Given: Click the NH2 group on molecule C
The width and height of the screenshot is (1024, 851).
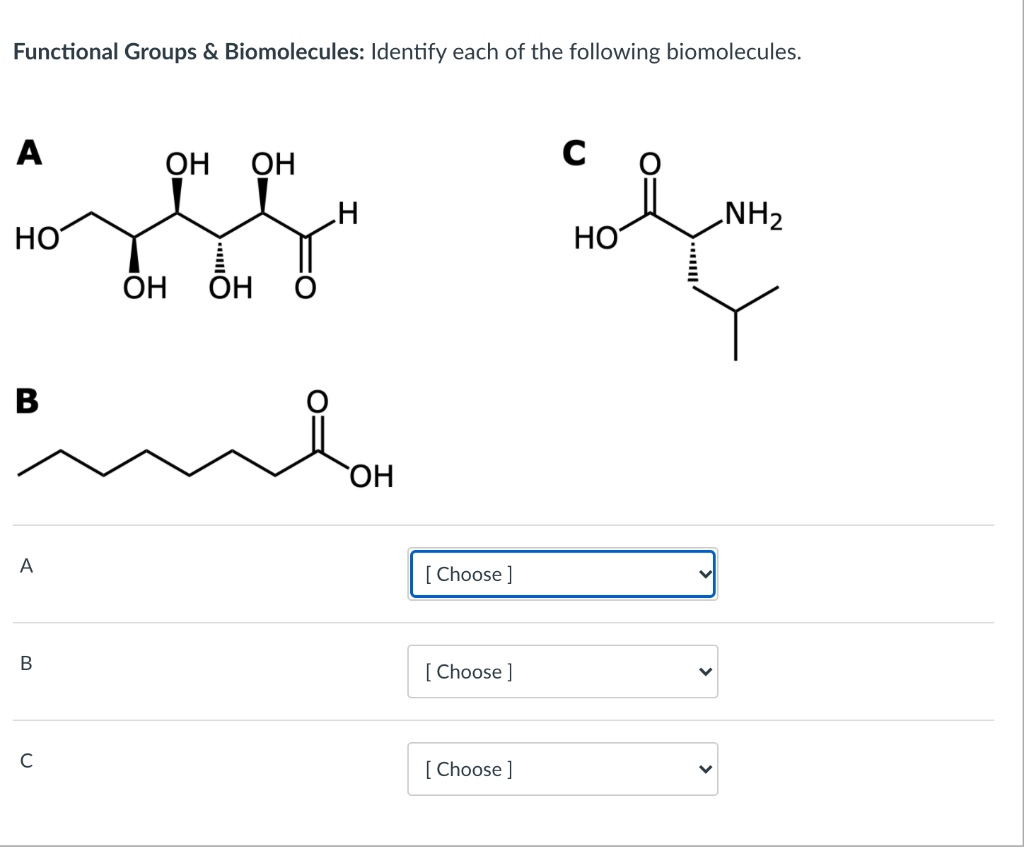Looking at the screenshot, I should point(752,215).
